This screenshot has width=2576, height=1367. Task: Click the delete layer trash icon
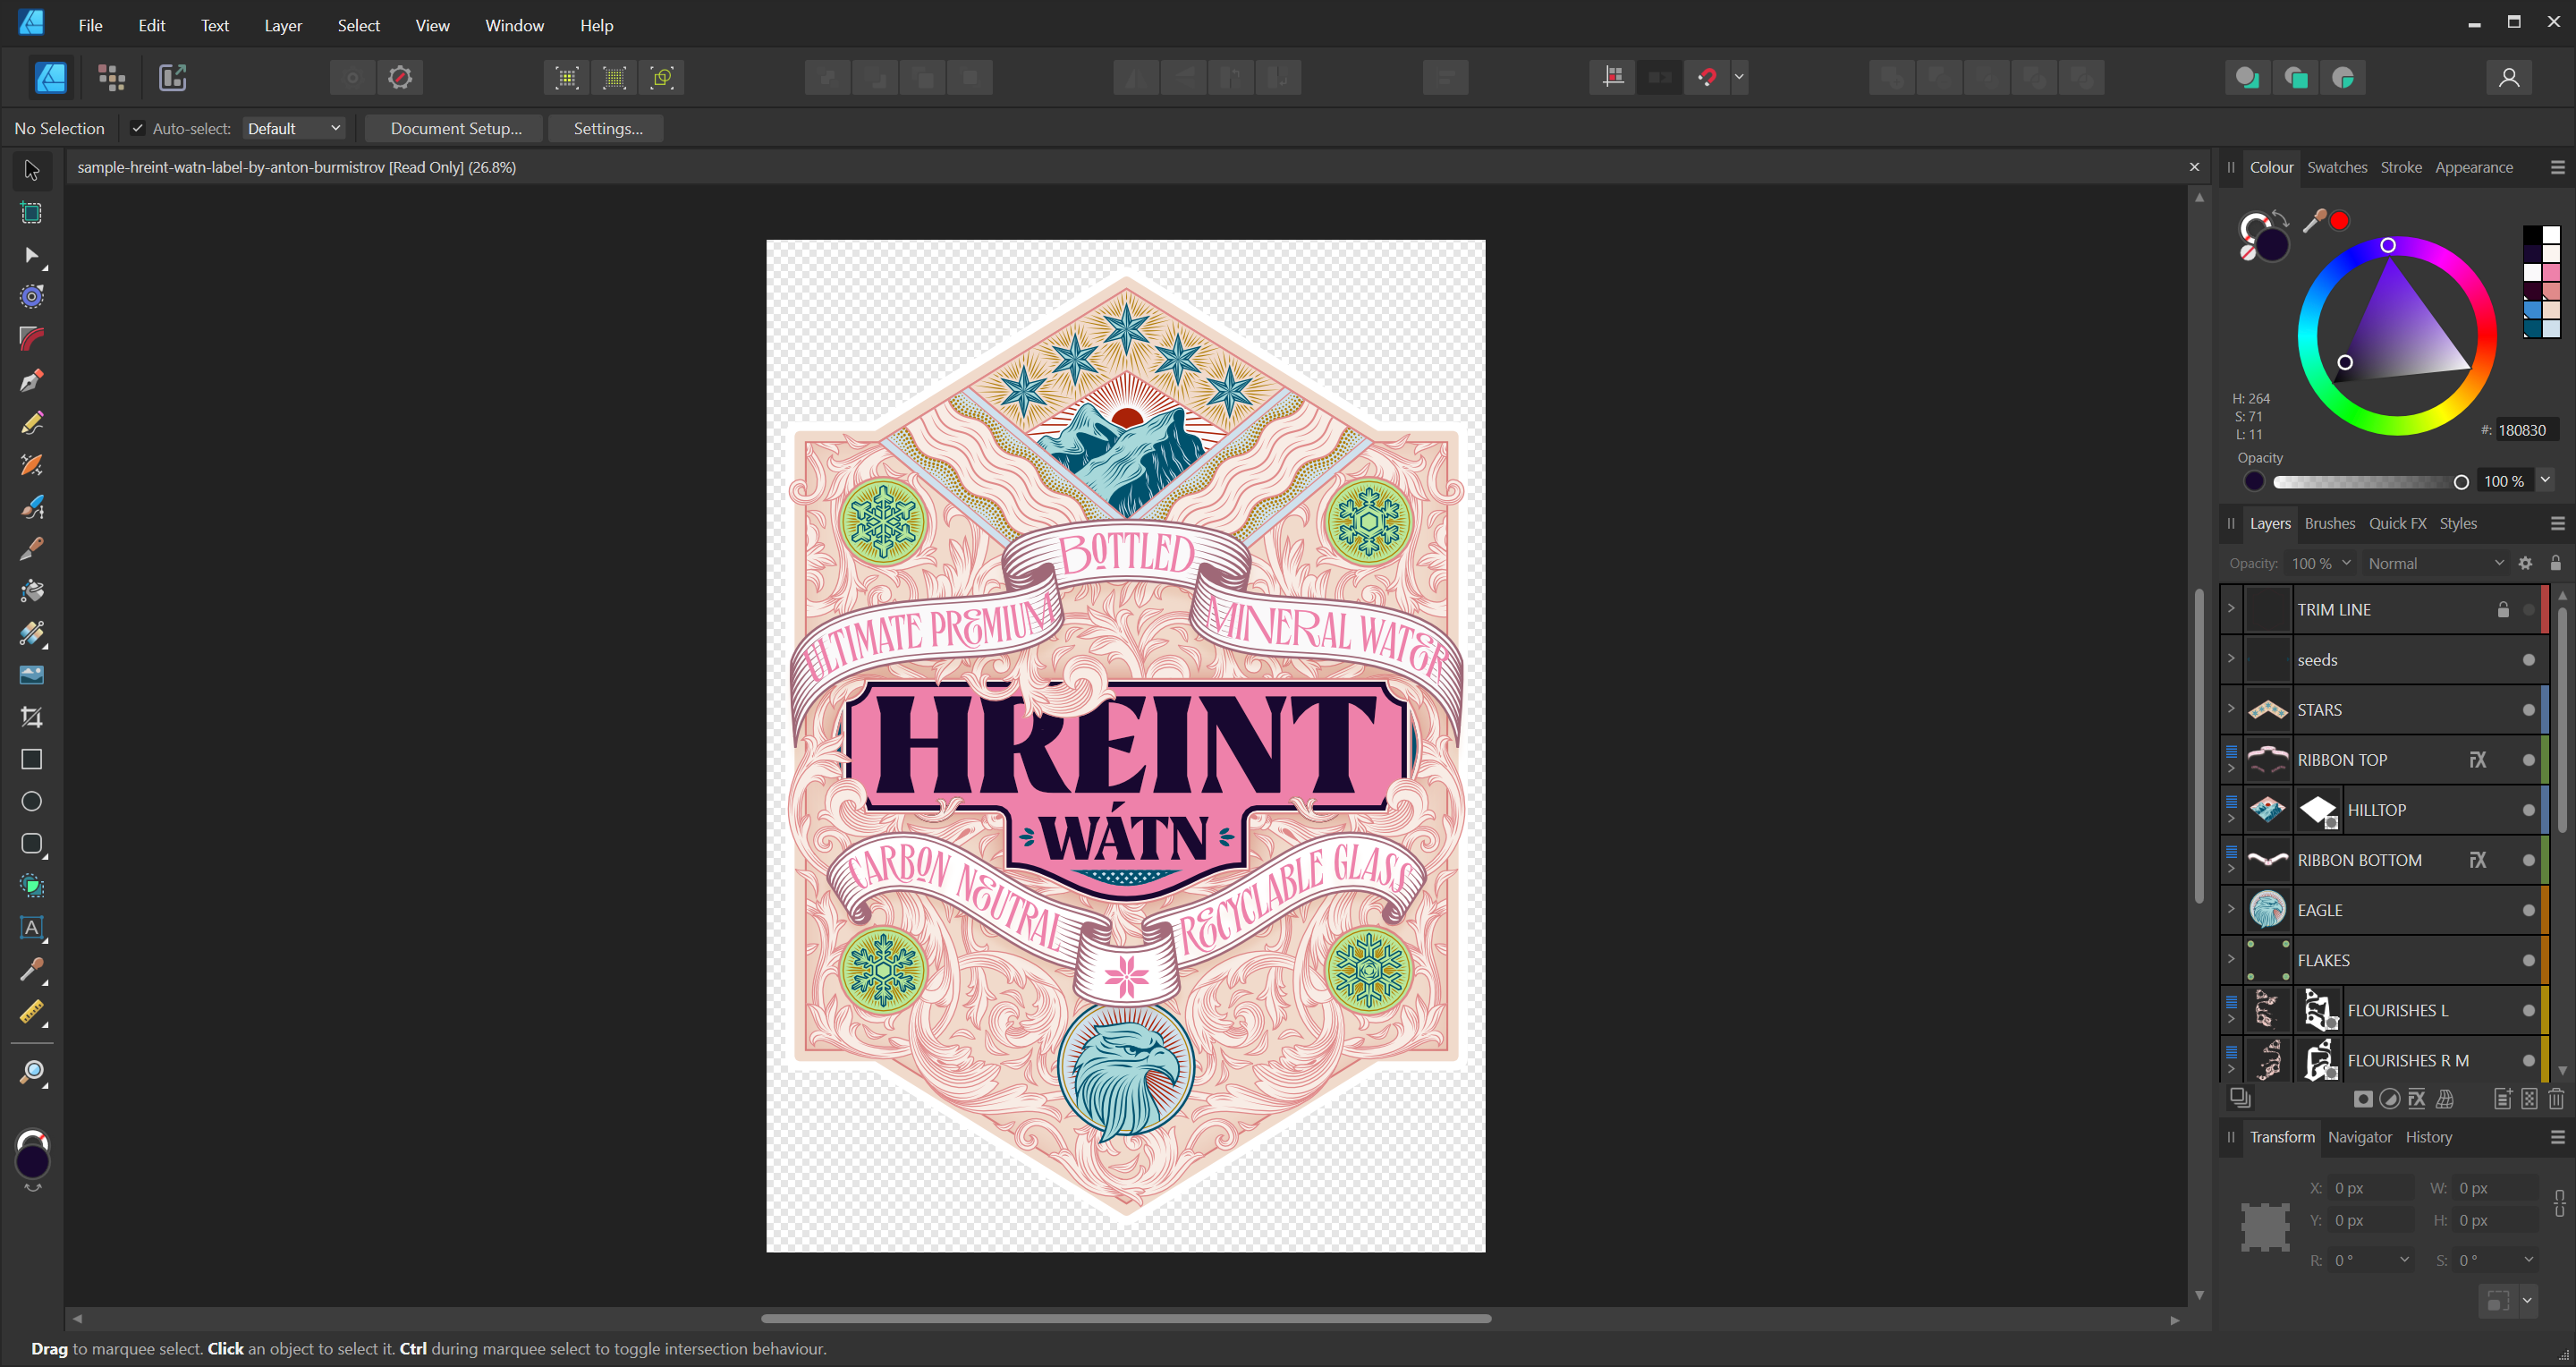click(x=2556, y=1100)
